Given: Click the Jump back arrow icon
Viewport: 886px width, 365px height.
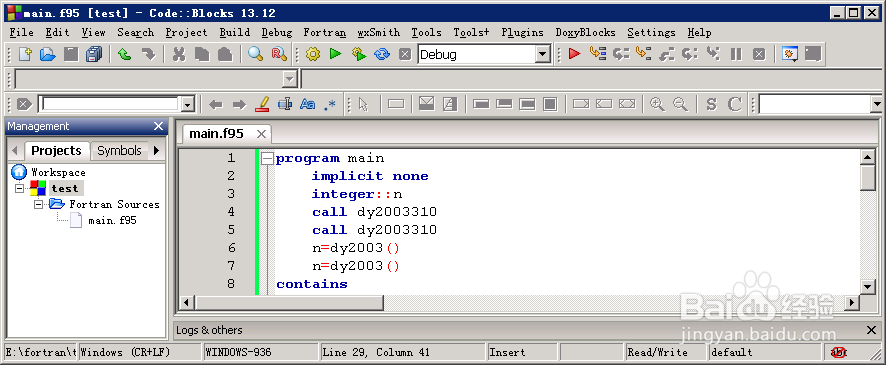Looking at the screenshot, I should click(x=216, y=105).
